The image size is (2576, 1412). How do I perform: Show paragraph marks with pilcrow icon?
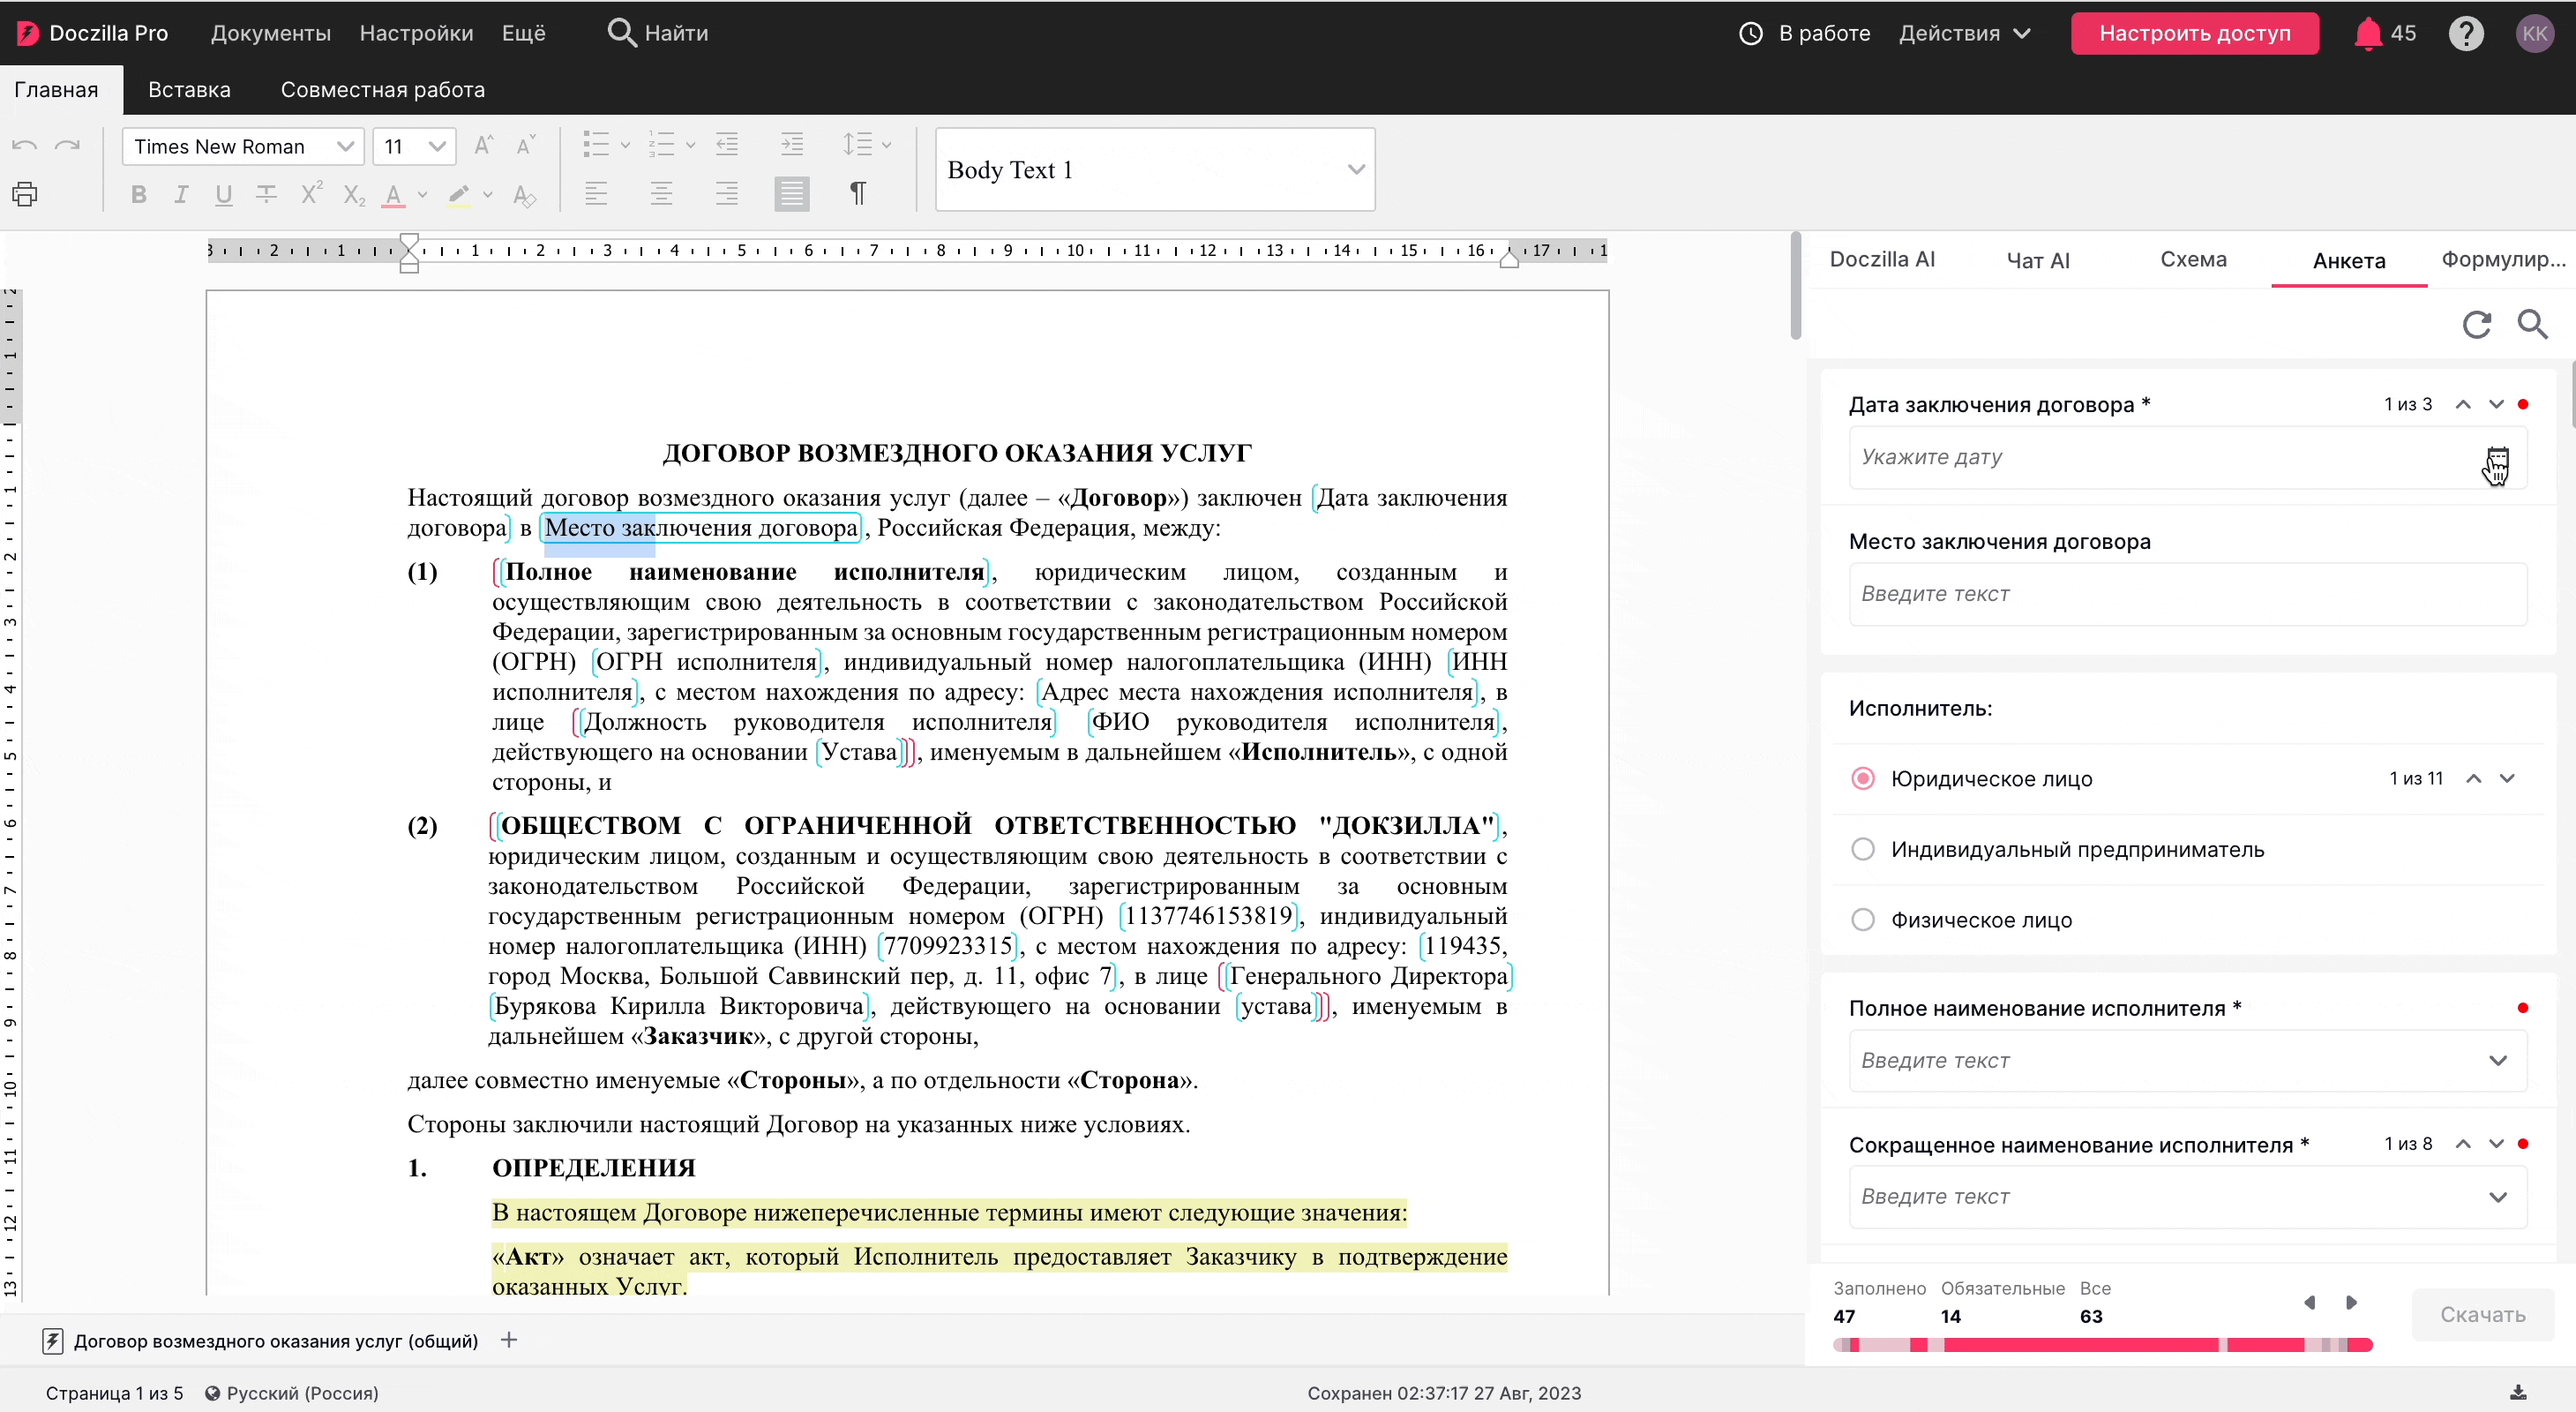(x=857, y=193)
